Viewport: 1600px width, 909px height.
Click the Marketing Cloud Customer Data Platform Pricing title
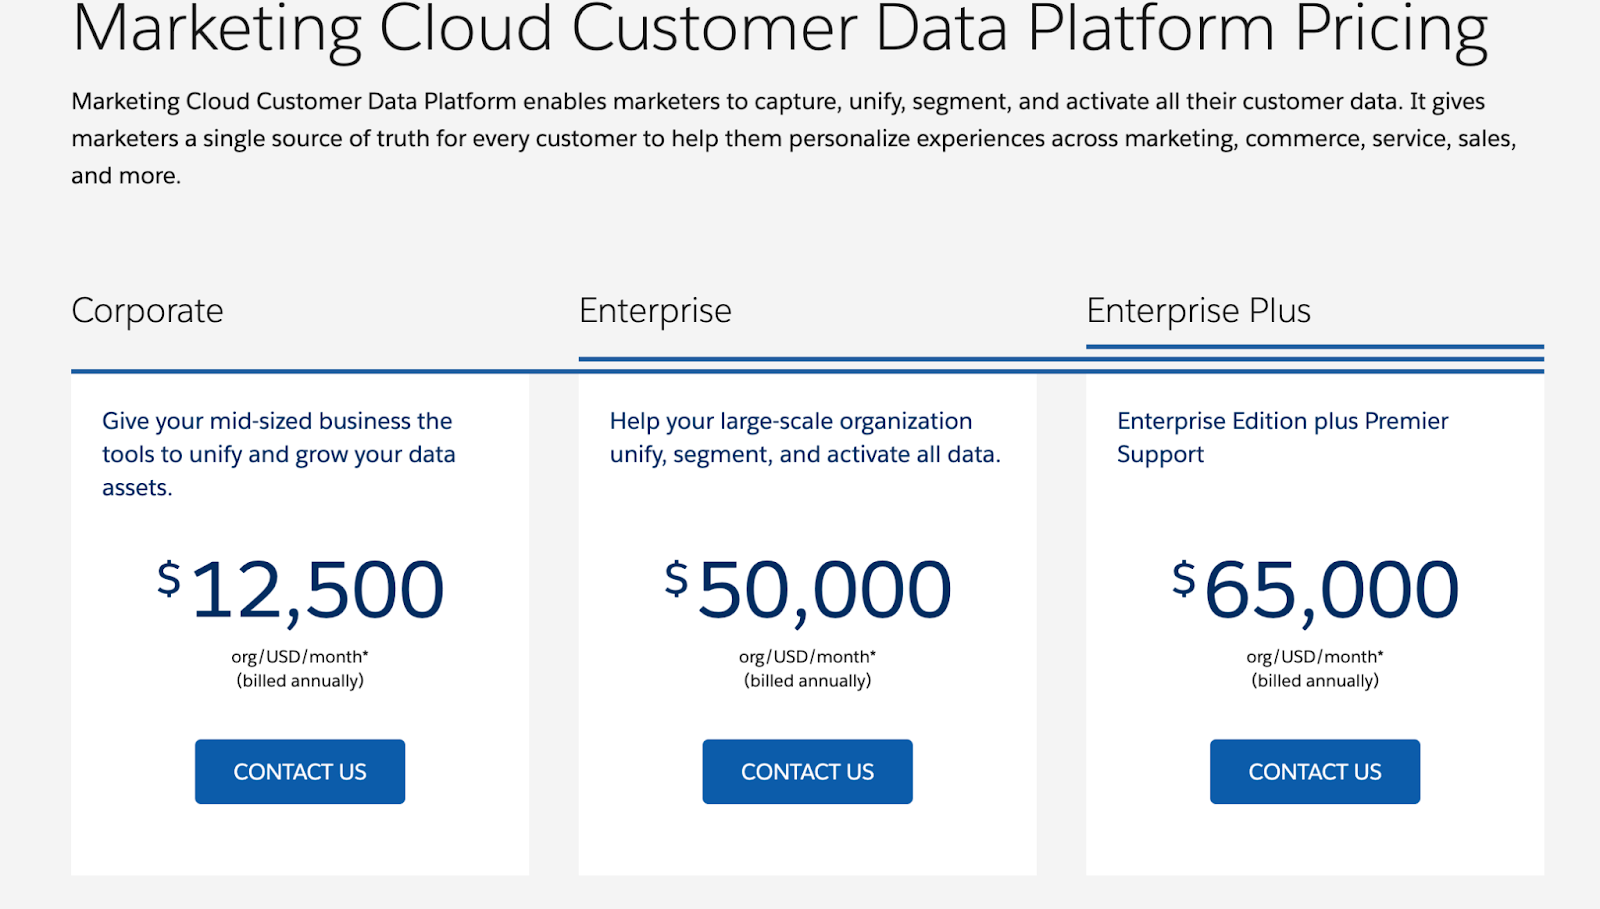780,28
